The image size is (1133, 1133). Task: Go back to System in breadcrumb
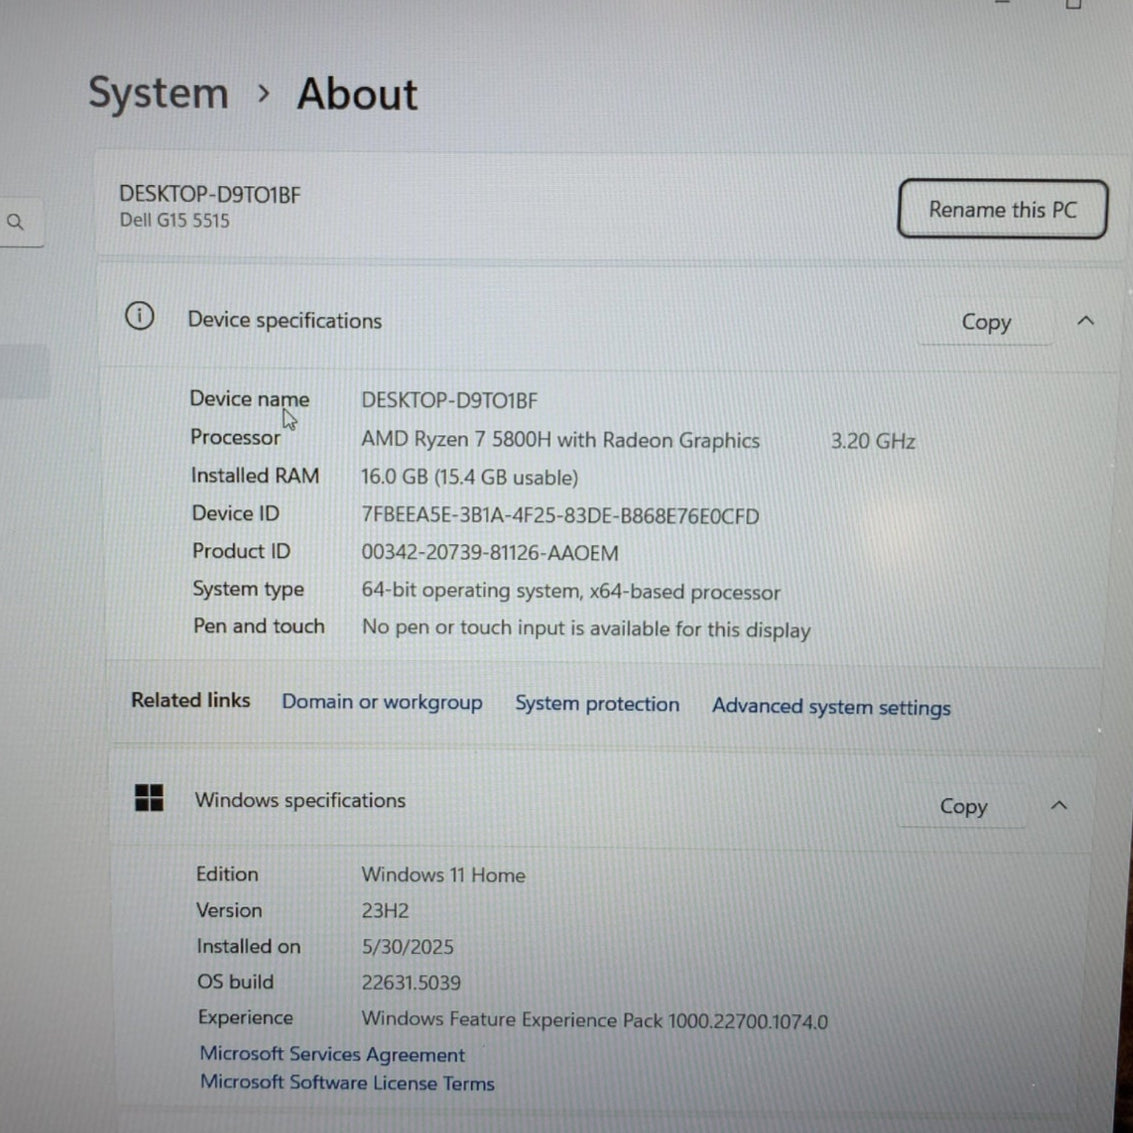pyautogui.click(x=158, y=93)
